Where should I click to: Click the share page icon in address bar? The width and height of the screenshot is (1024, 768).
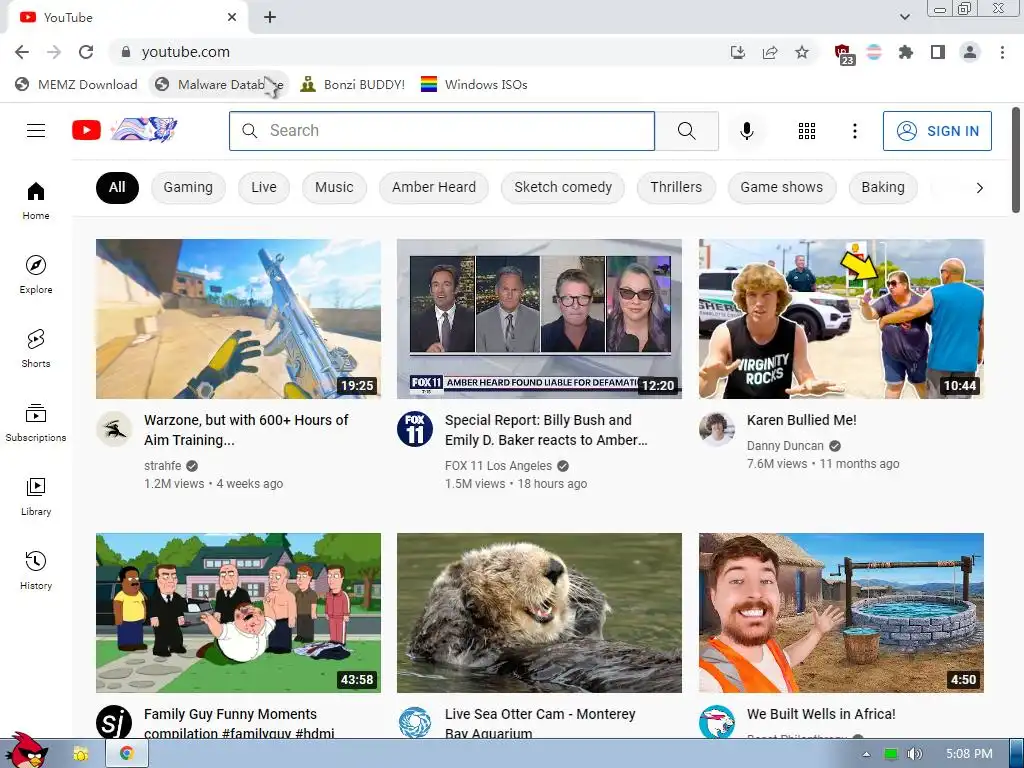coord(770,52)
